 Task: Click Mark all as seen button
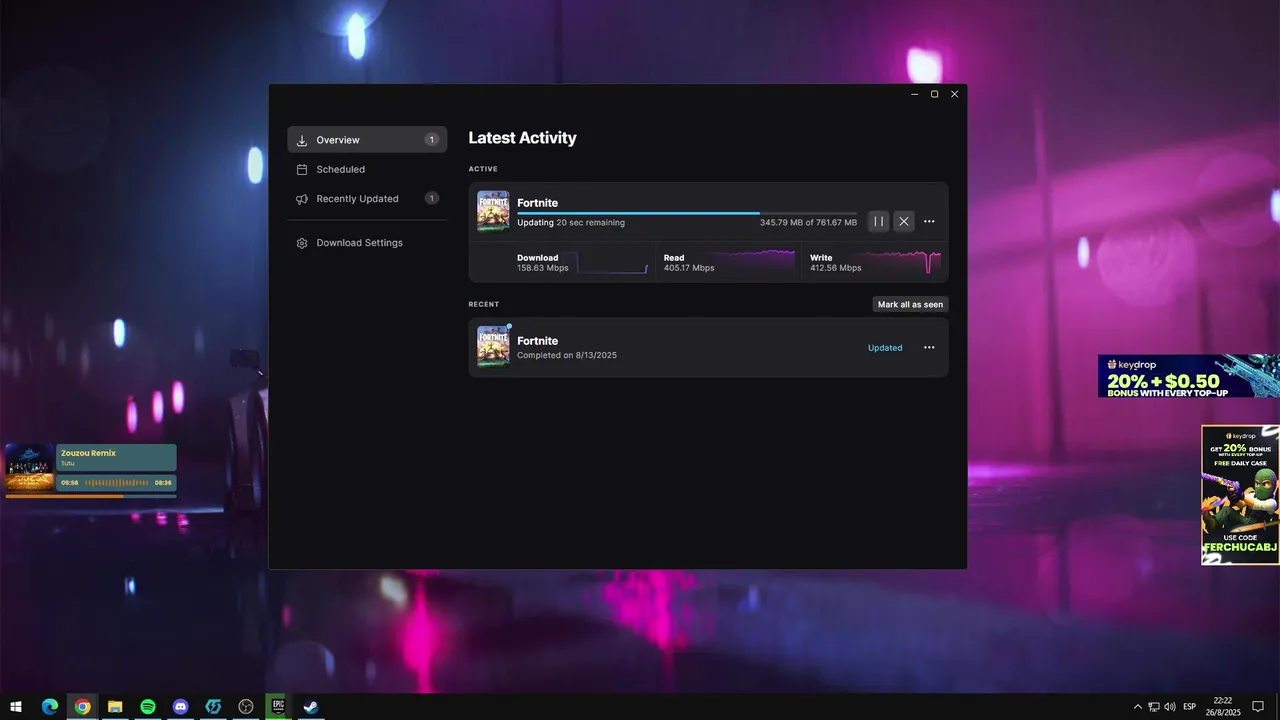pyautogui.click(x=910, y=304)
